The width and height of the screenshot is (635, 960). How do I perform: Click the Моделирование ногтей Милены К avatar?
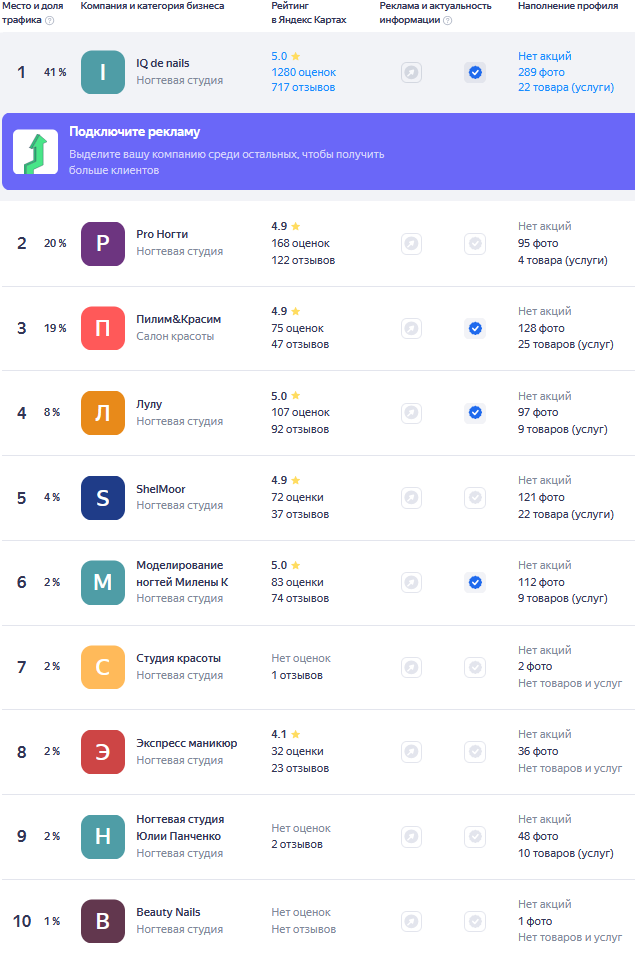pos(103,582)
